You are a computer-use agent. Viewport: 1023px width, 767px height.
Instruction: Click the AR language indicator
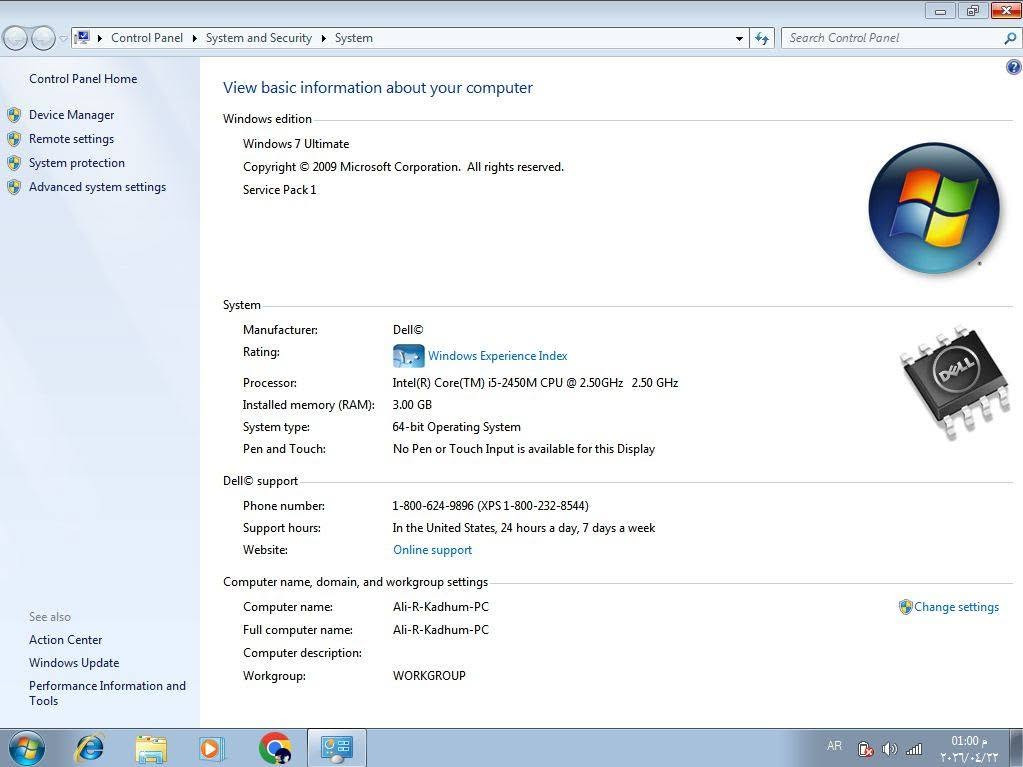coord(834,746)
